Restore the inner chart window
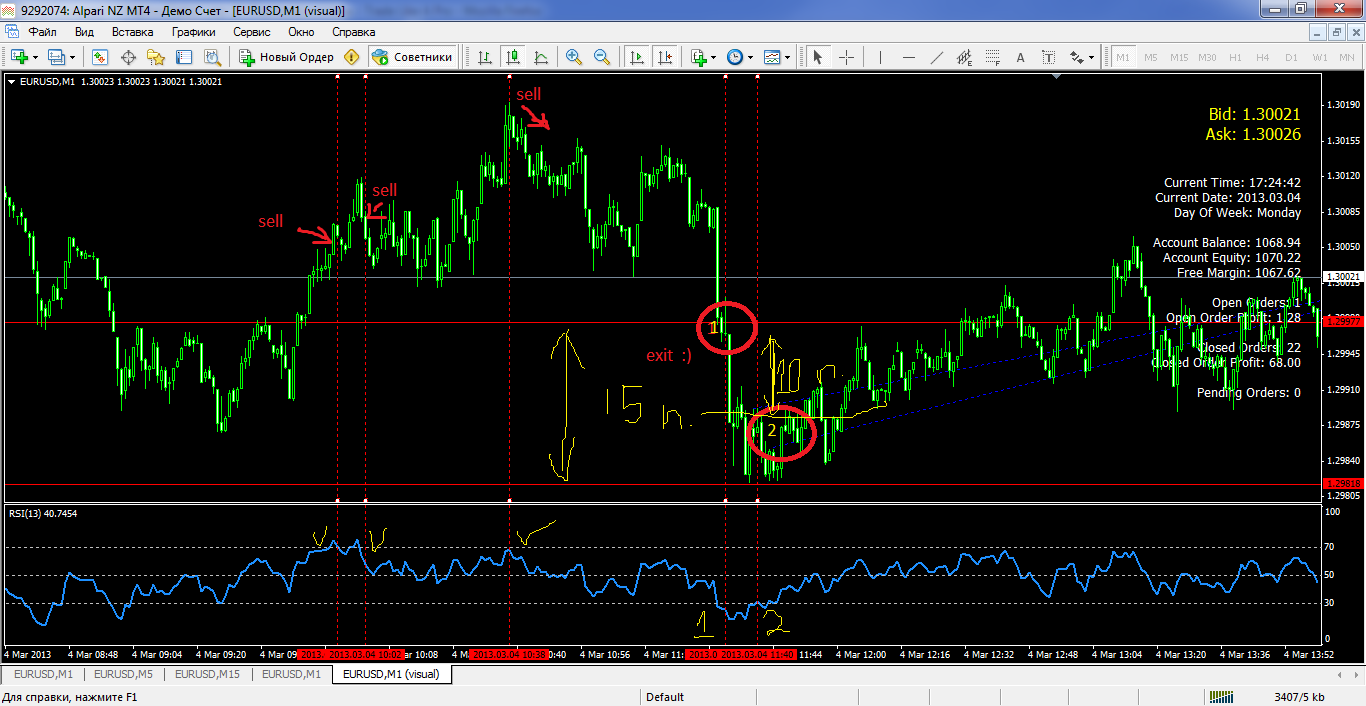This screenshot has width=1366, height=706. click(1337, 32)
